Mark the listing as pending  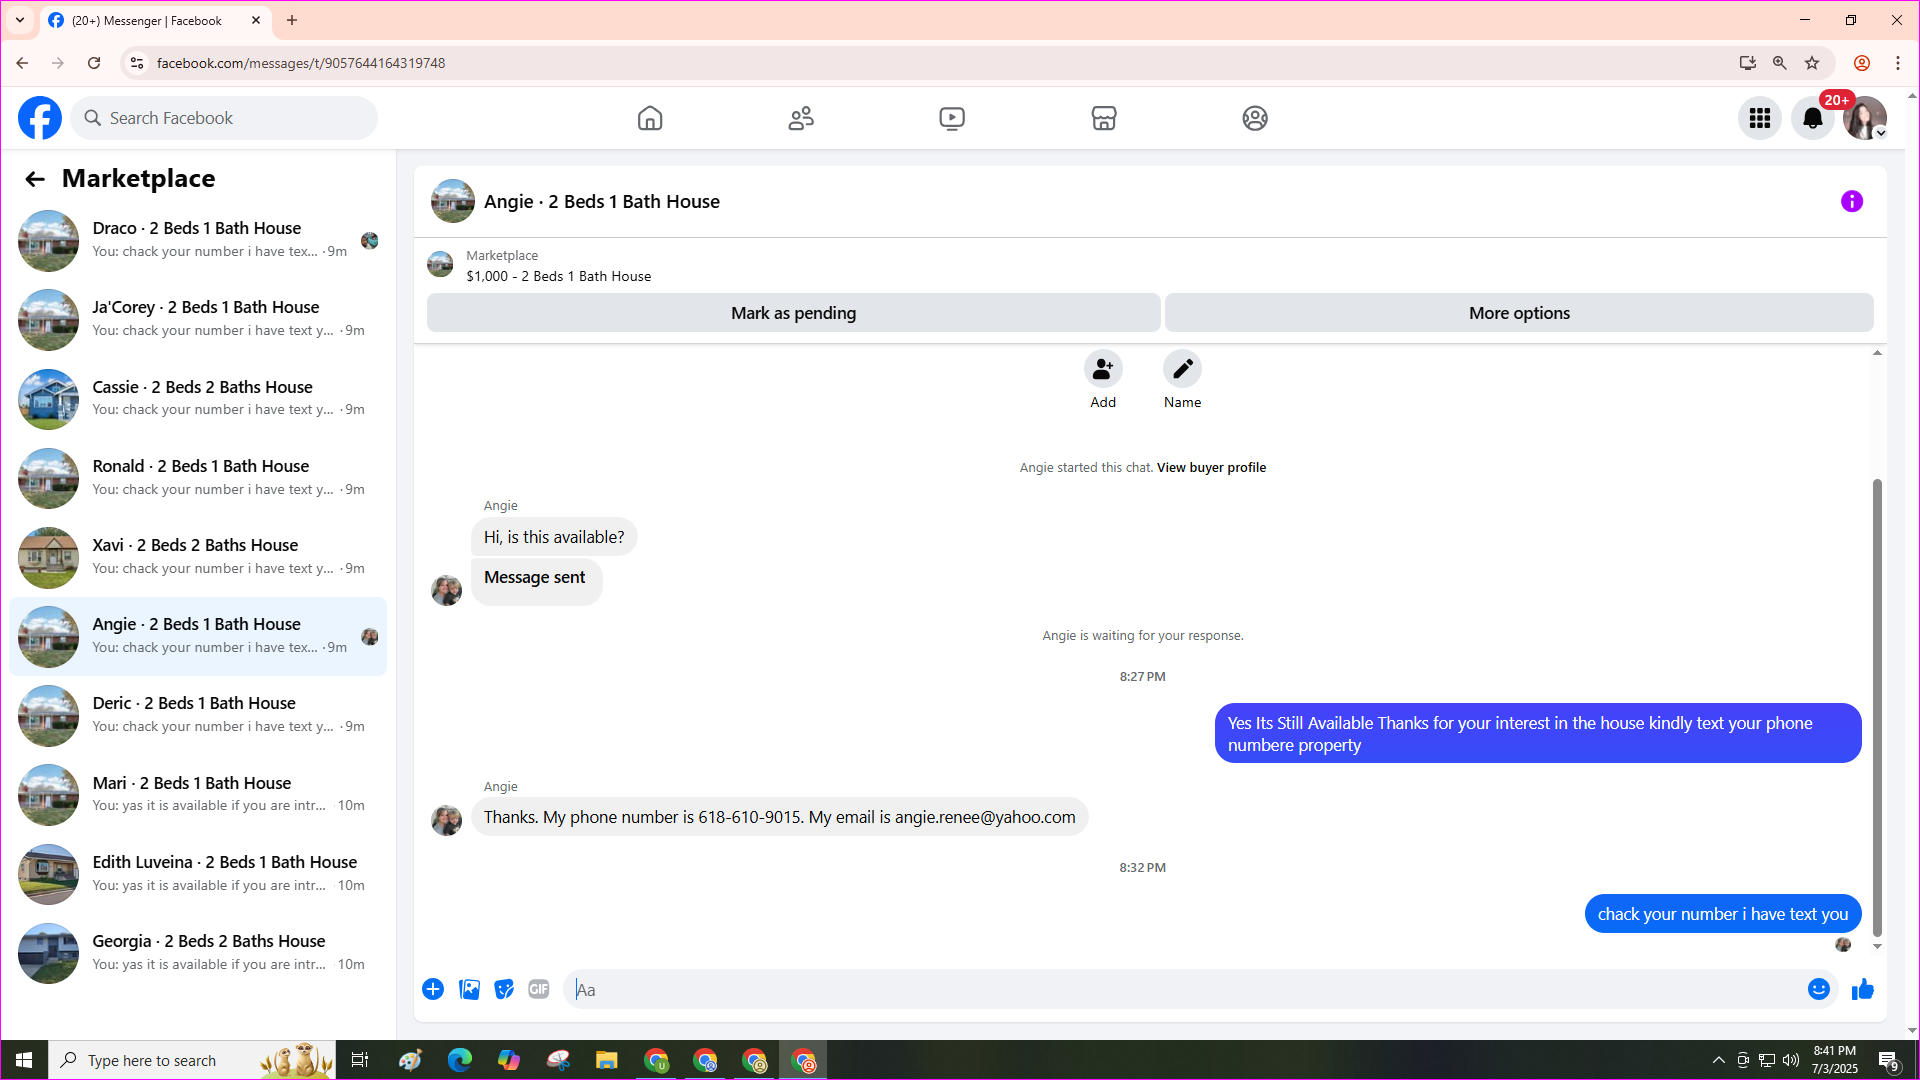tap(793, 313)
